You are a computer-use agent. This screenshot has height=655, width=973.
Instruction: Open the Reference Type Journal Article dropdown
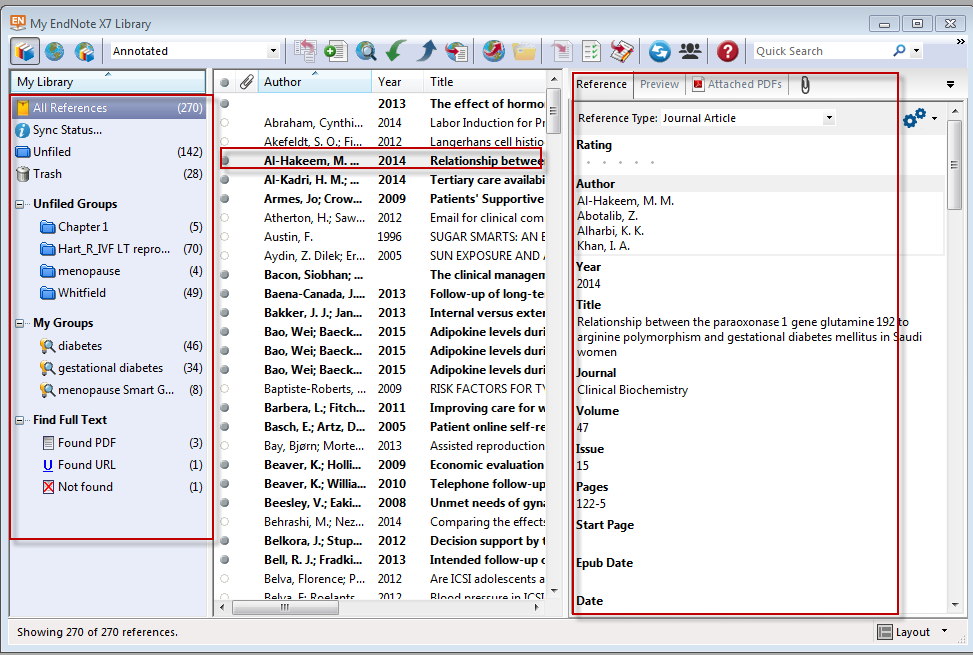[829, 118]
